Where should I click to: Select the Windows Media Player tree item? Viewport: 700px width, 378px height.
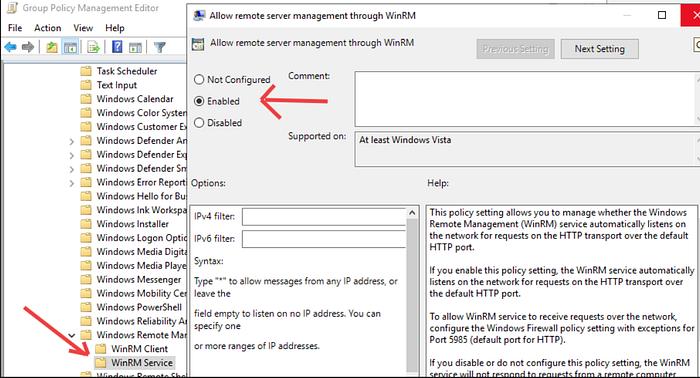pyautogui.click(x=142, y=265)
